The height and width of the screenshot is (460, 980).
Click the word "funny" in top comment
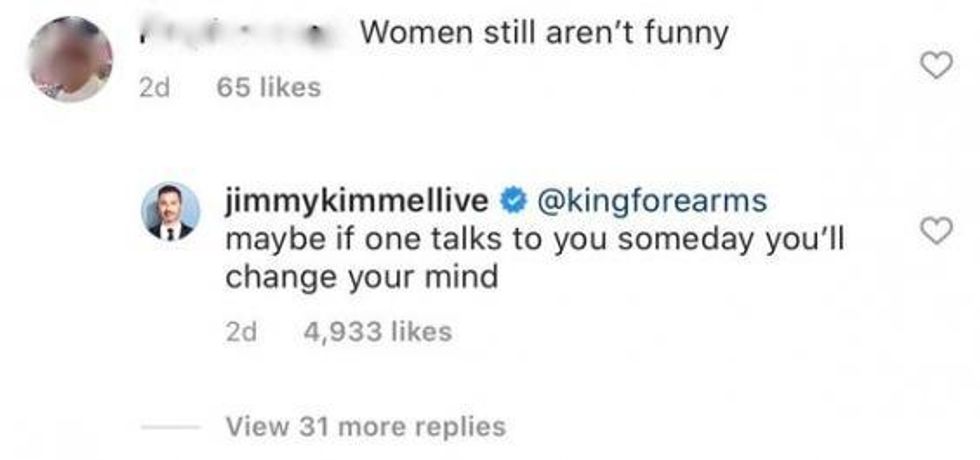(x=684, y=34)
